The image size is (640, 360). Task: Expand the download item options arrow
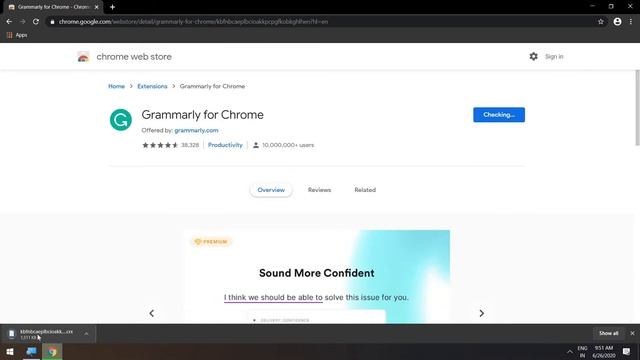[x=86, y=334]
